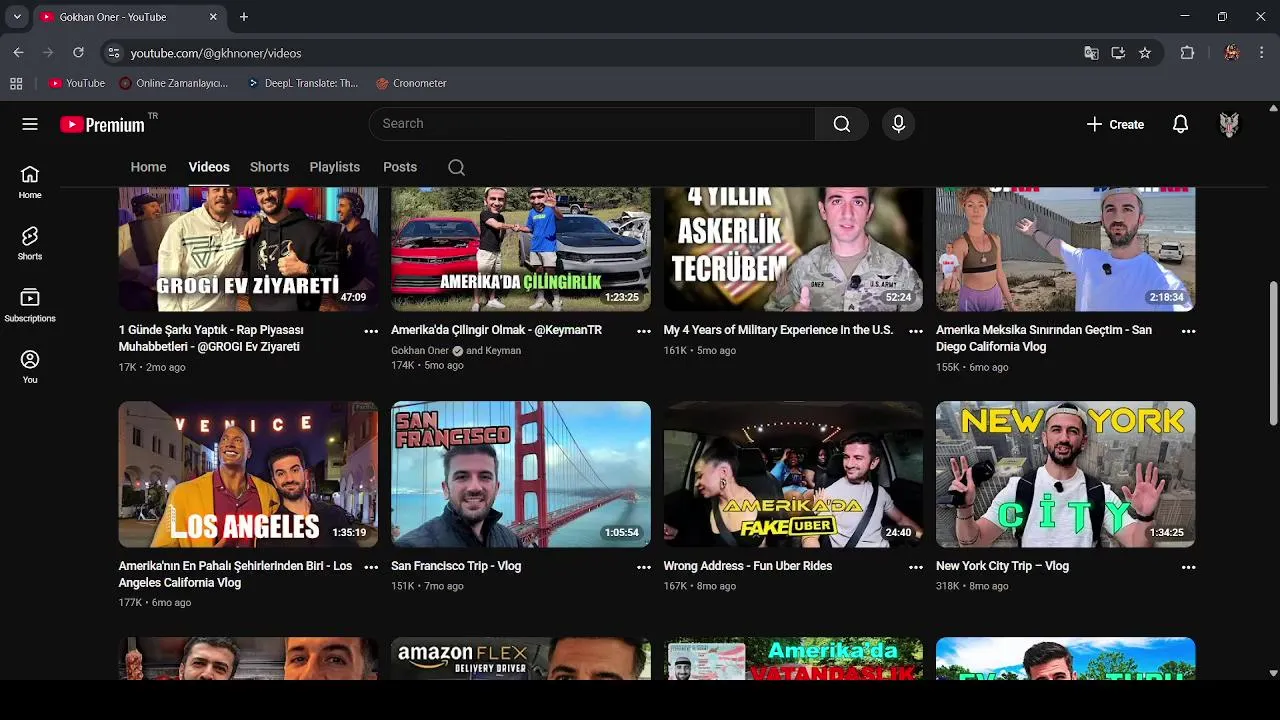Screen dimensions: 1280x720
Task: Open the Playlists tab
Action: [334, 167]
